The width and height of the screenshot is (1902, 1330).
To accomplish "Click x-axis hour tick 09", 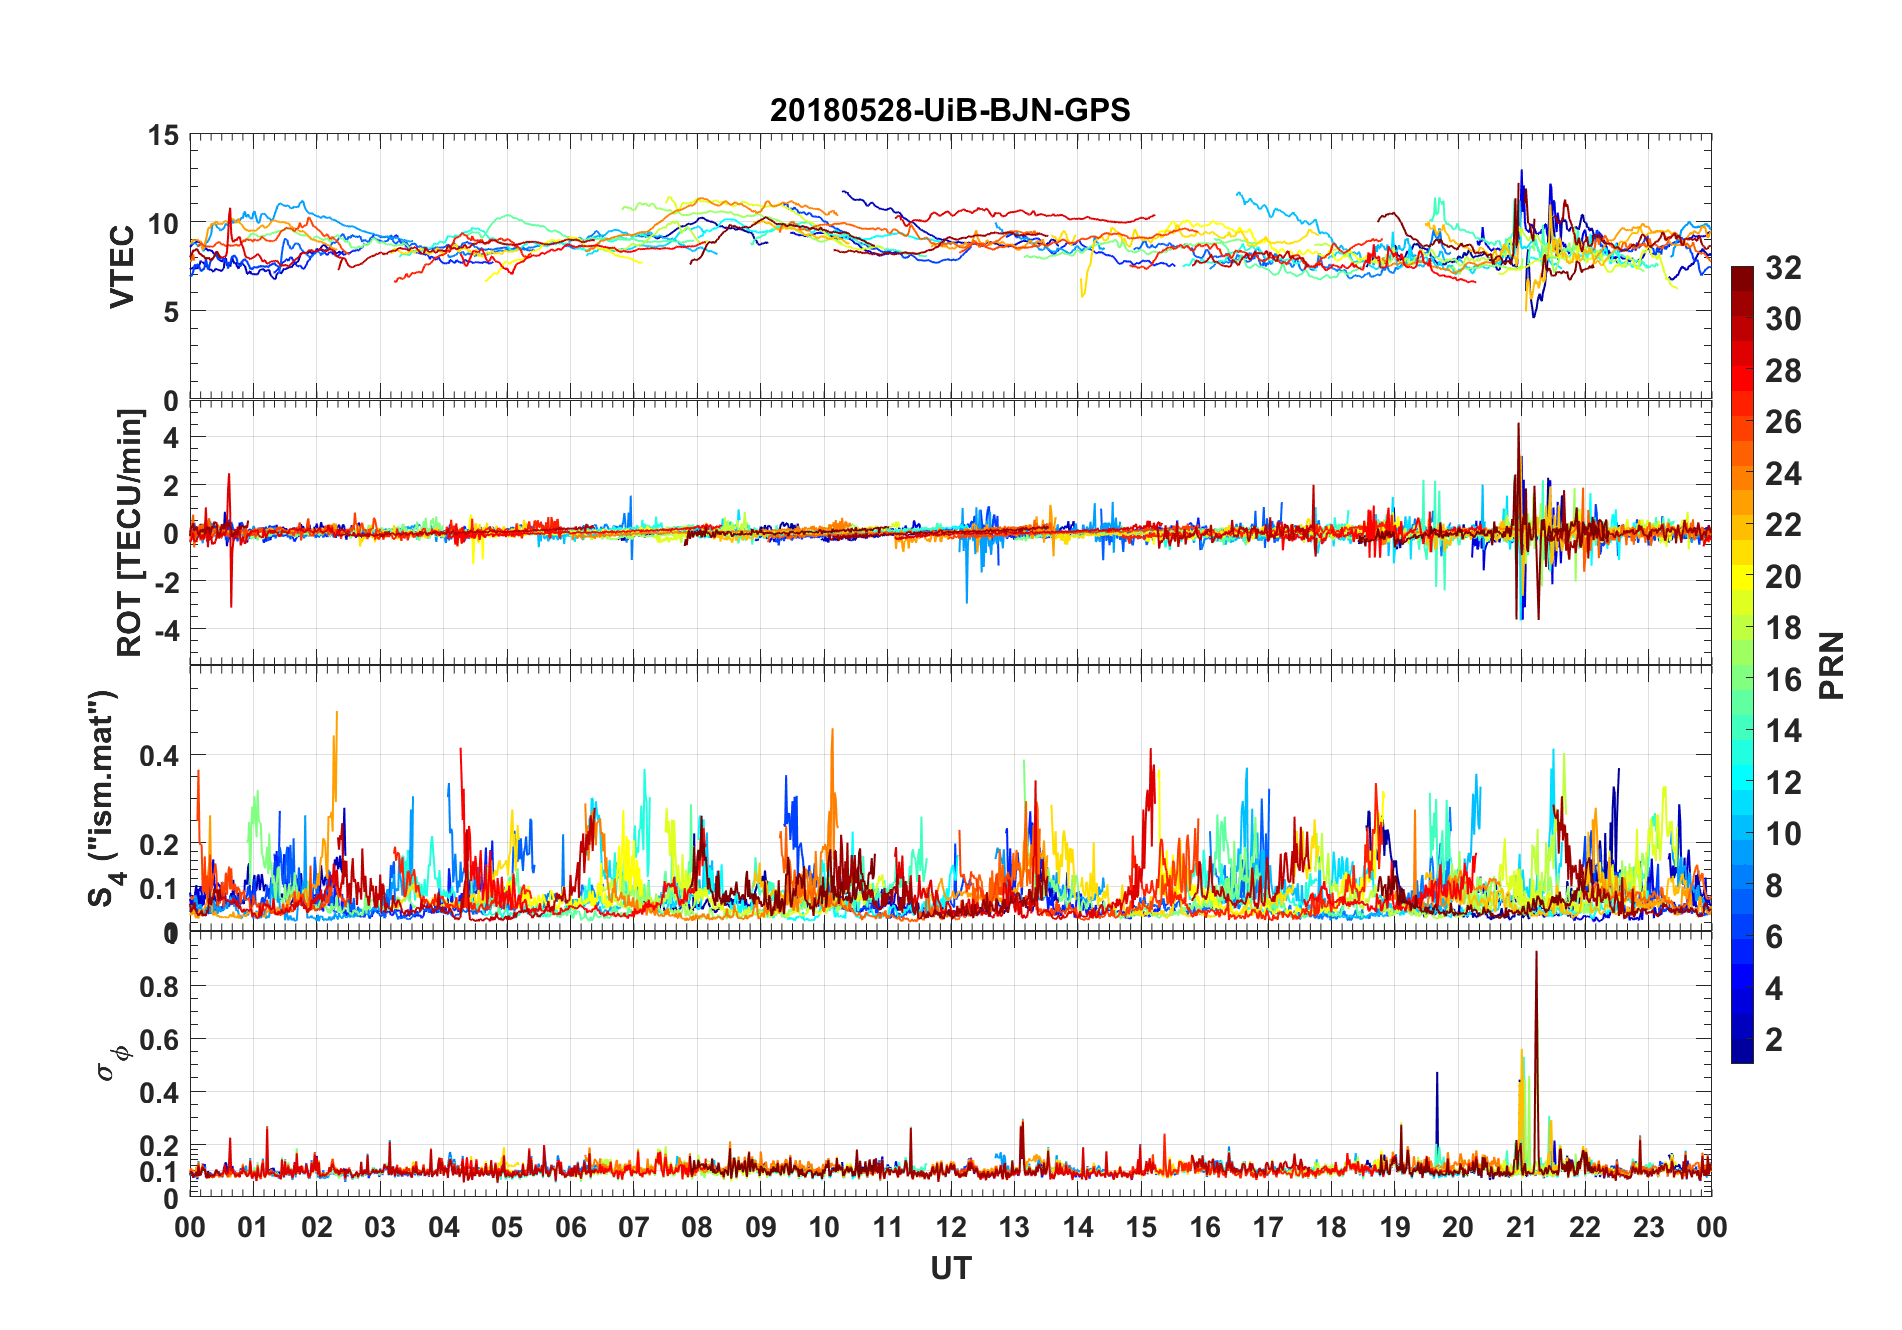I will pos(761,1227).
